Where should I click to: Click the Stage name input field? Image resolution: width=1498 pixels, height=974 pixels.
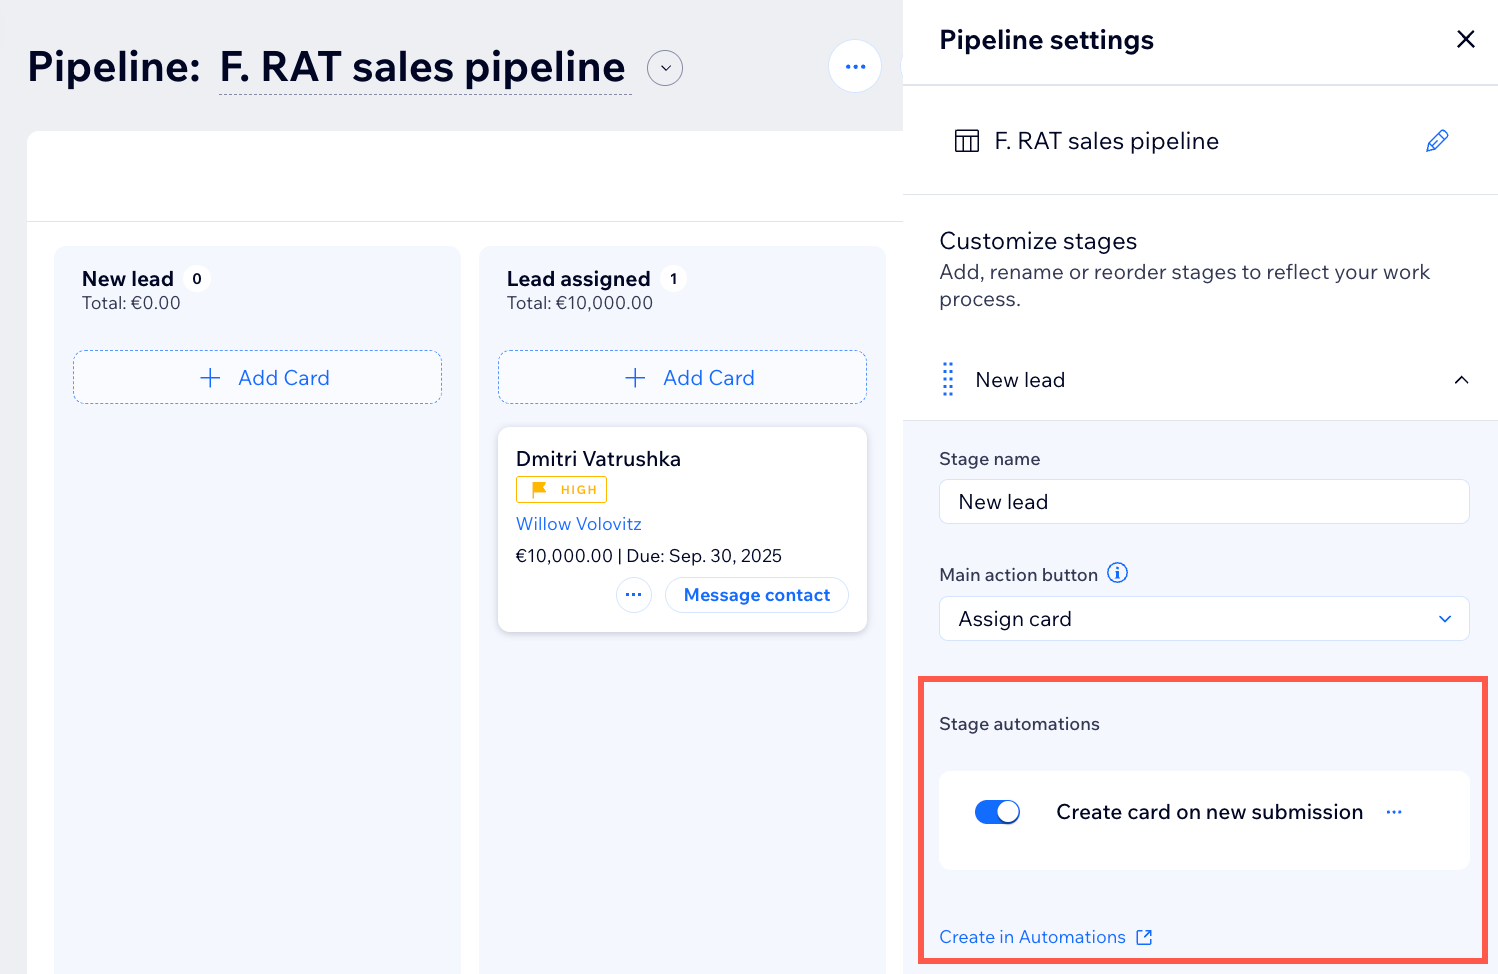(1203, 502)
